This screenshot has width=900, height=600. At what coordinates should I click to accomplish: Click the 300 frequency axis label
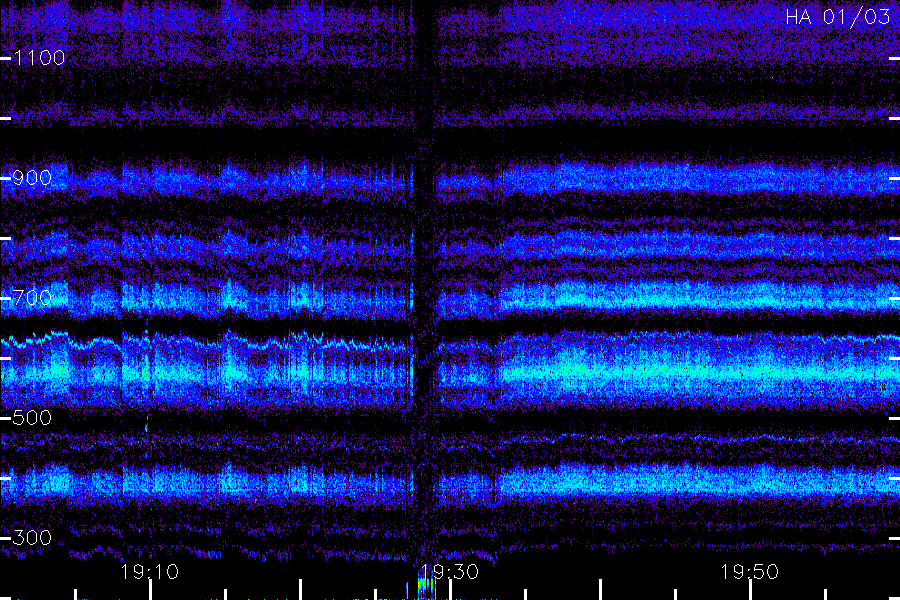coord(32,538)
